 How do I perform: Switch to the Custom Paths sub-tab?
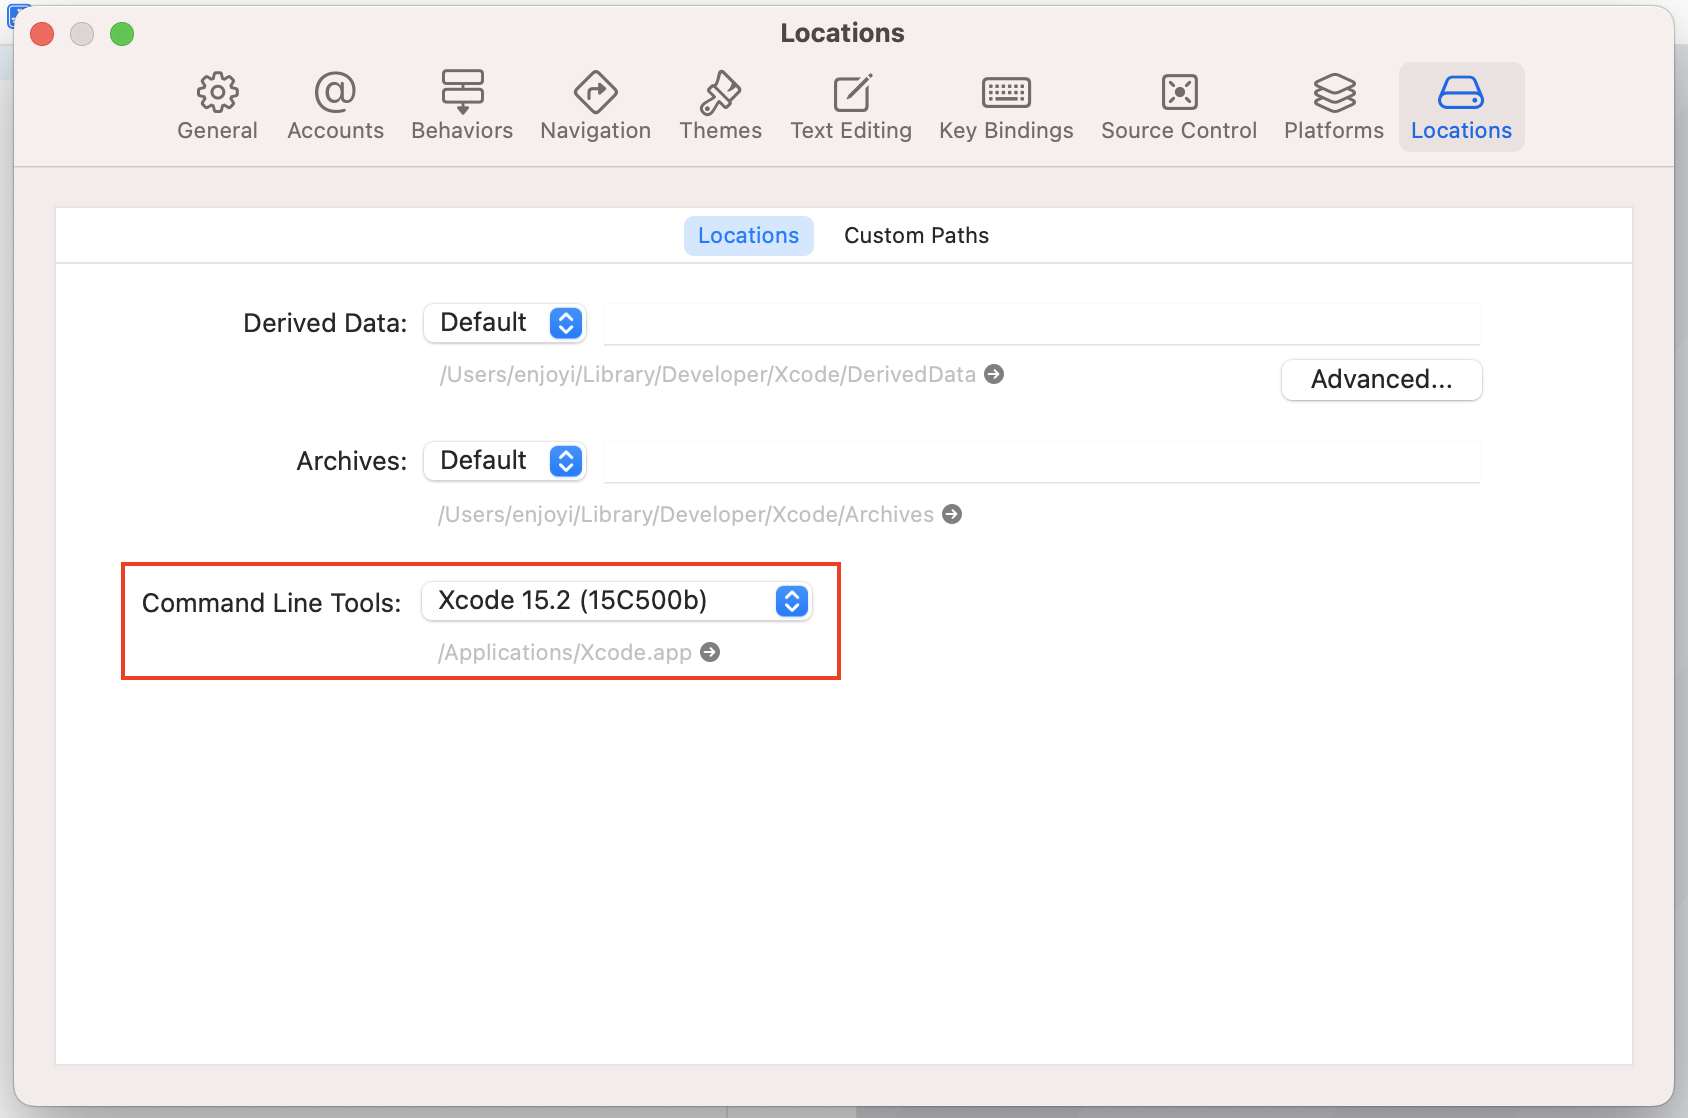pos(916,236)
